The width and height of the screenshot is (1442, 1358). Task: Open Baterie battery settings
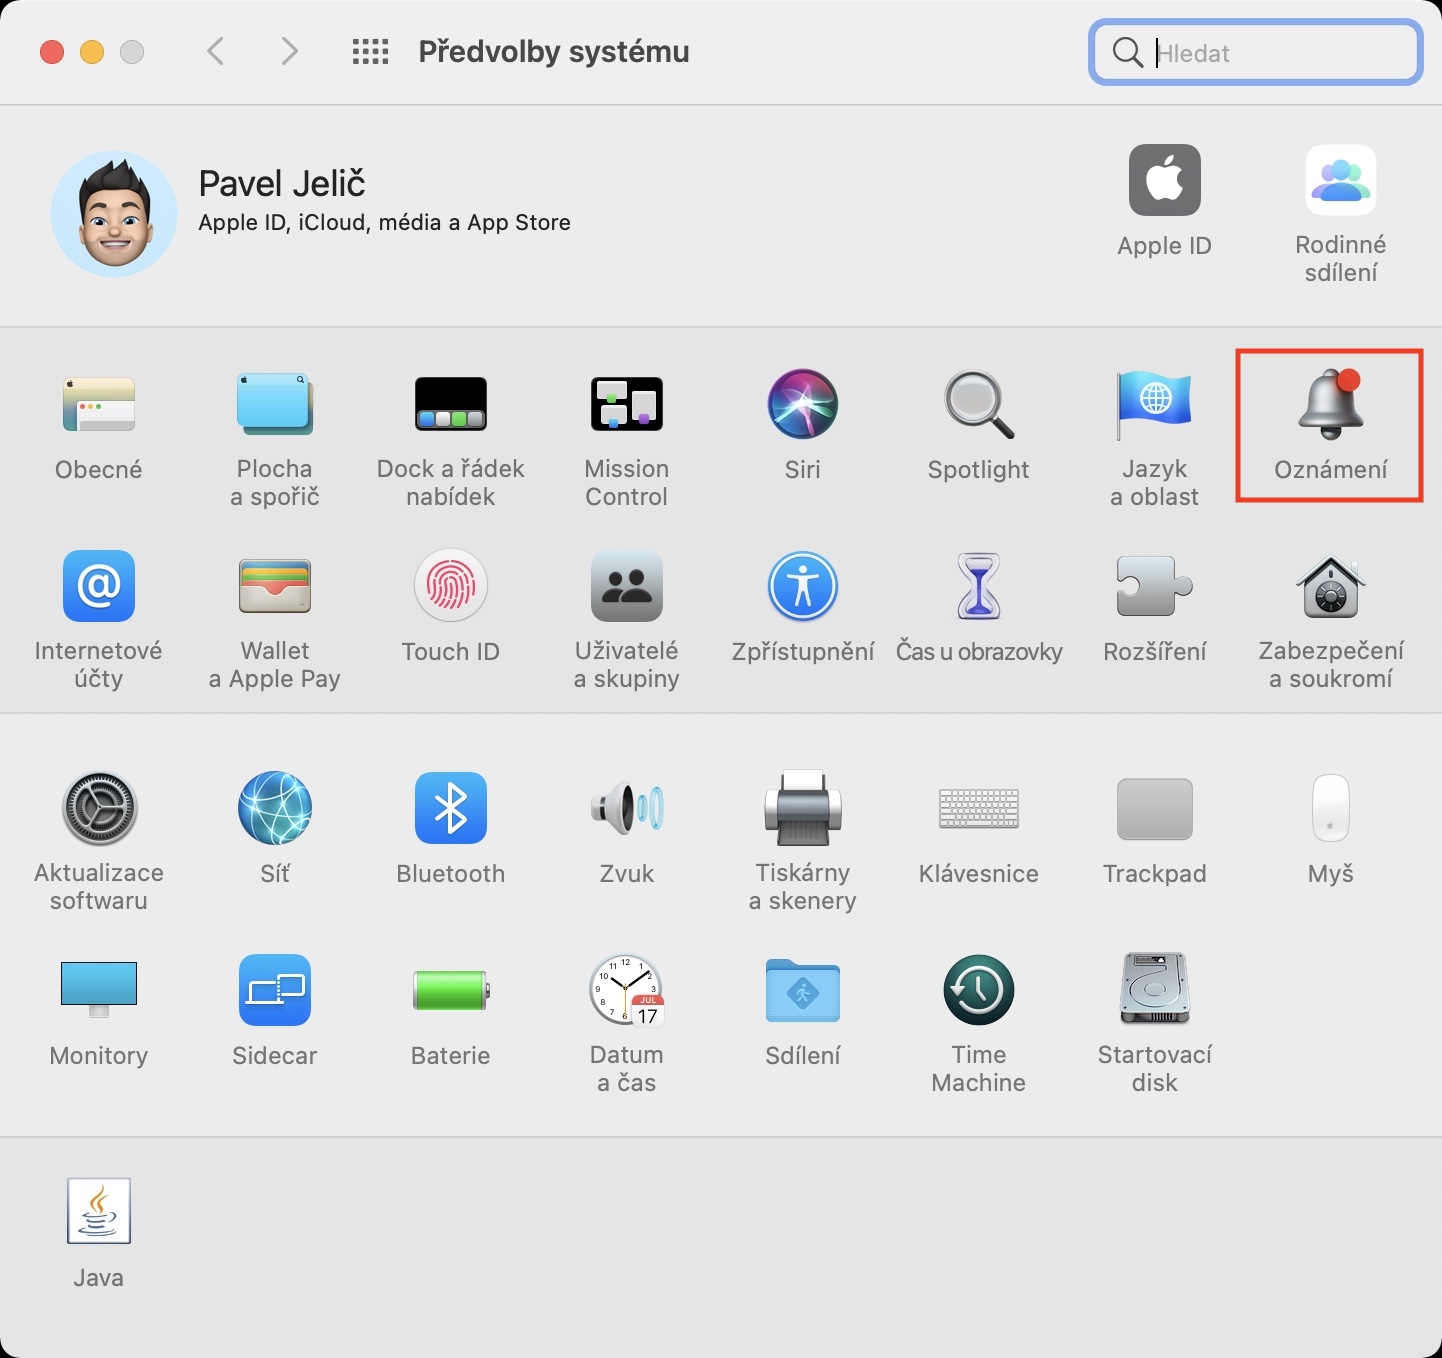(x=451, y=990)
